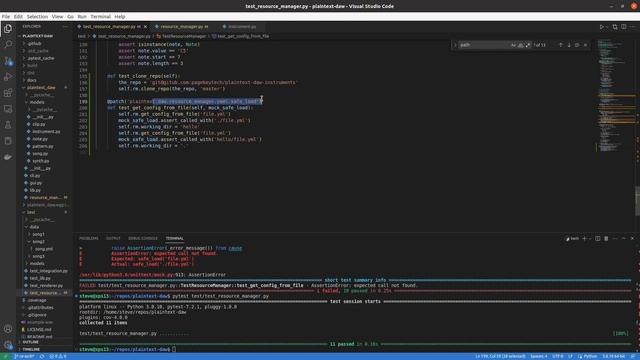Screen dimensions: 640x360
Task: Open instrument.py in the explorer tree
Action: coord(46,131)
